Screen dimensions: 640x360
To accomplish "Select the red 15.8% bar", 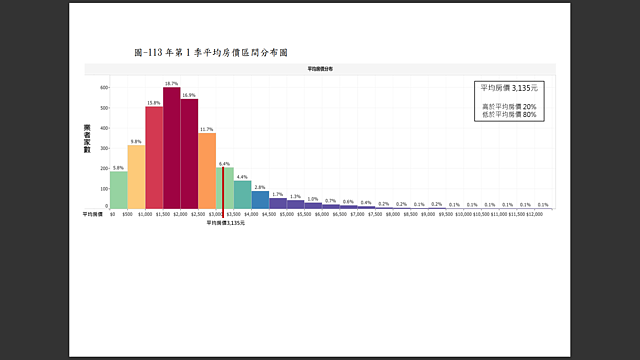I will click(154, 158).
